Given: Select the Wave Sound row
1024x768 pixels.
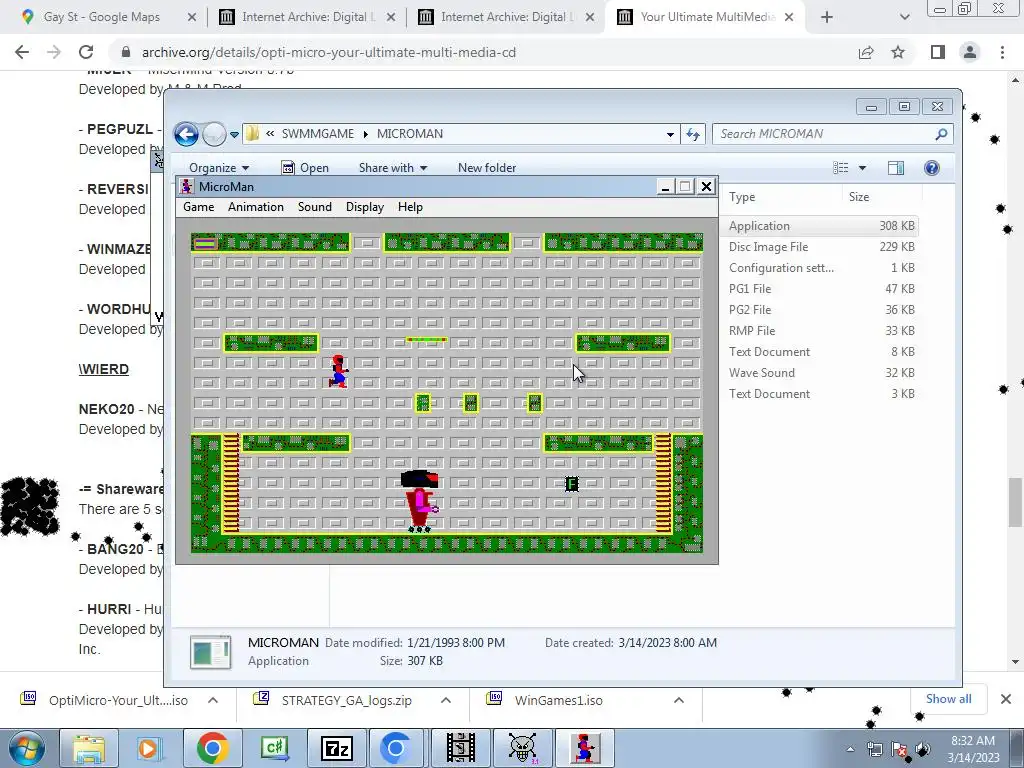Looking at the screenshot, I should [821, 373].
